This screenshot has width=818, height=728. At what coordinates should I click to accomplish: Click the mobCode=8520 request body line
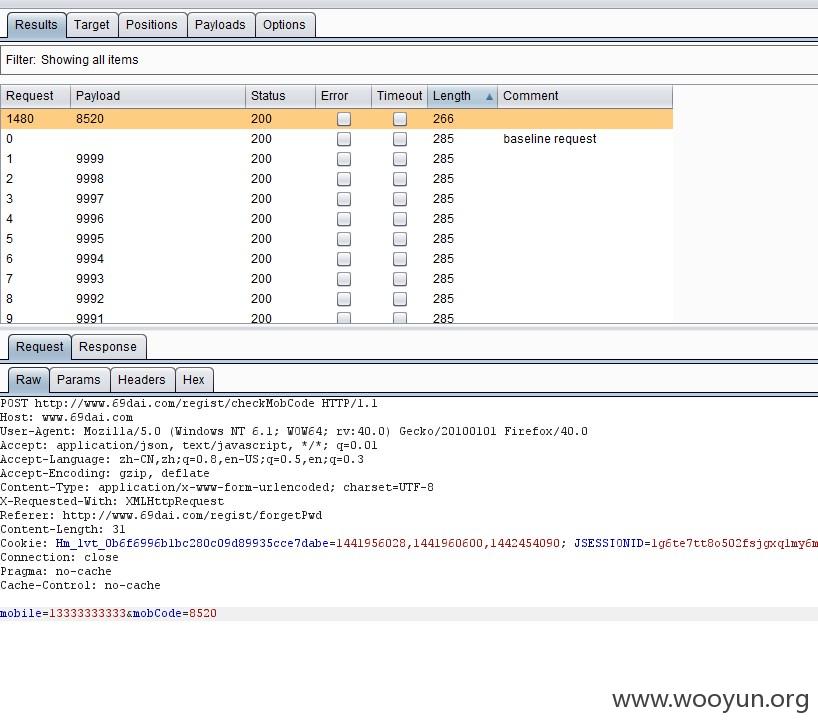(x=109, y=613)
